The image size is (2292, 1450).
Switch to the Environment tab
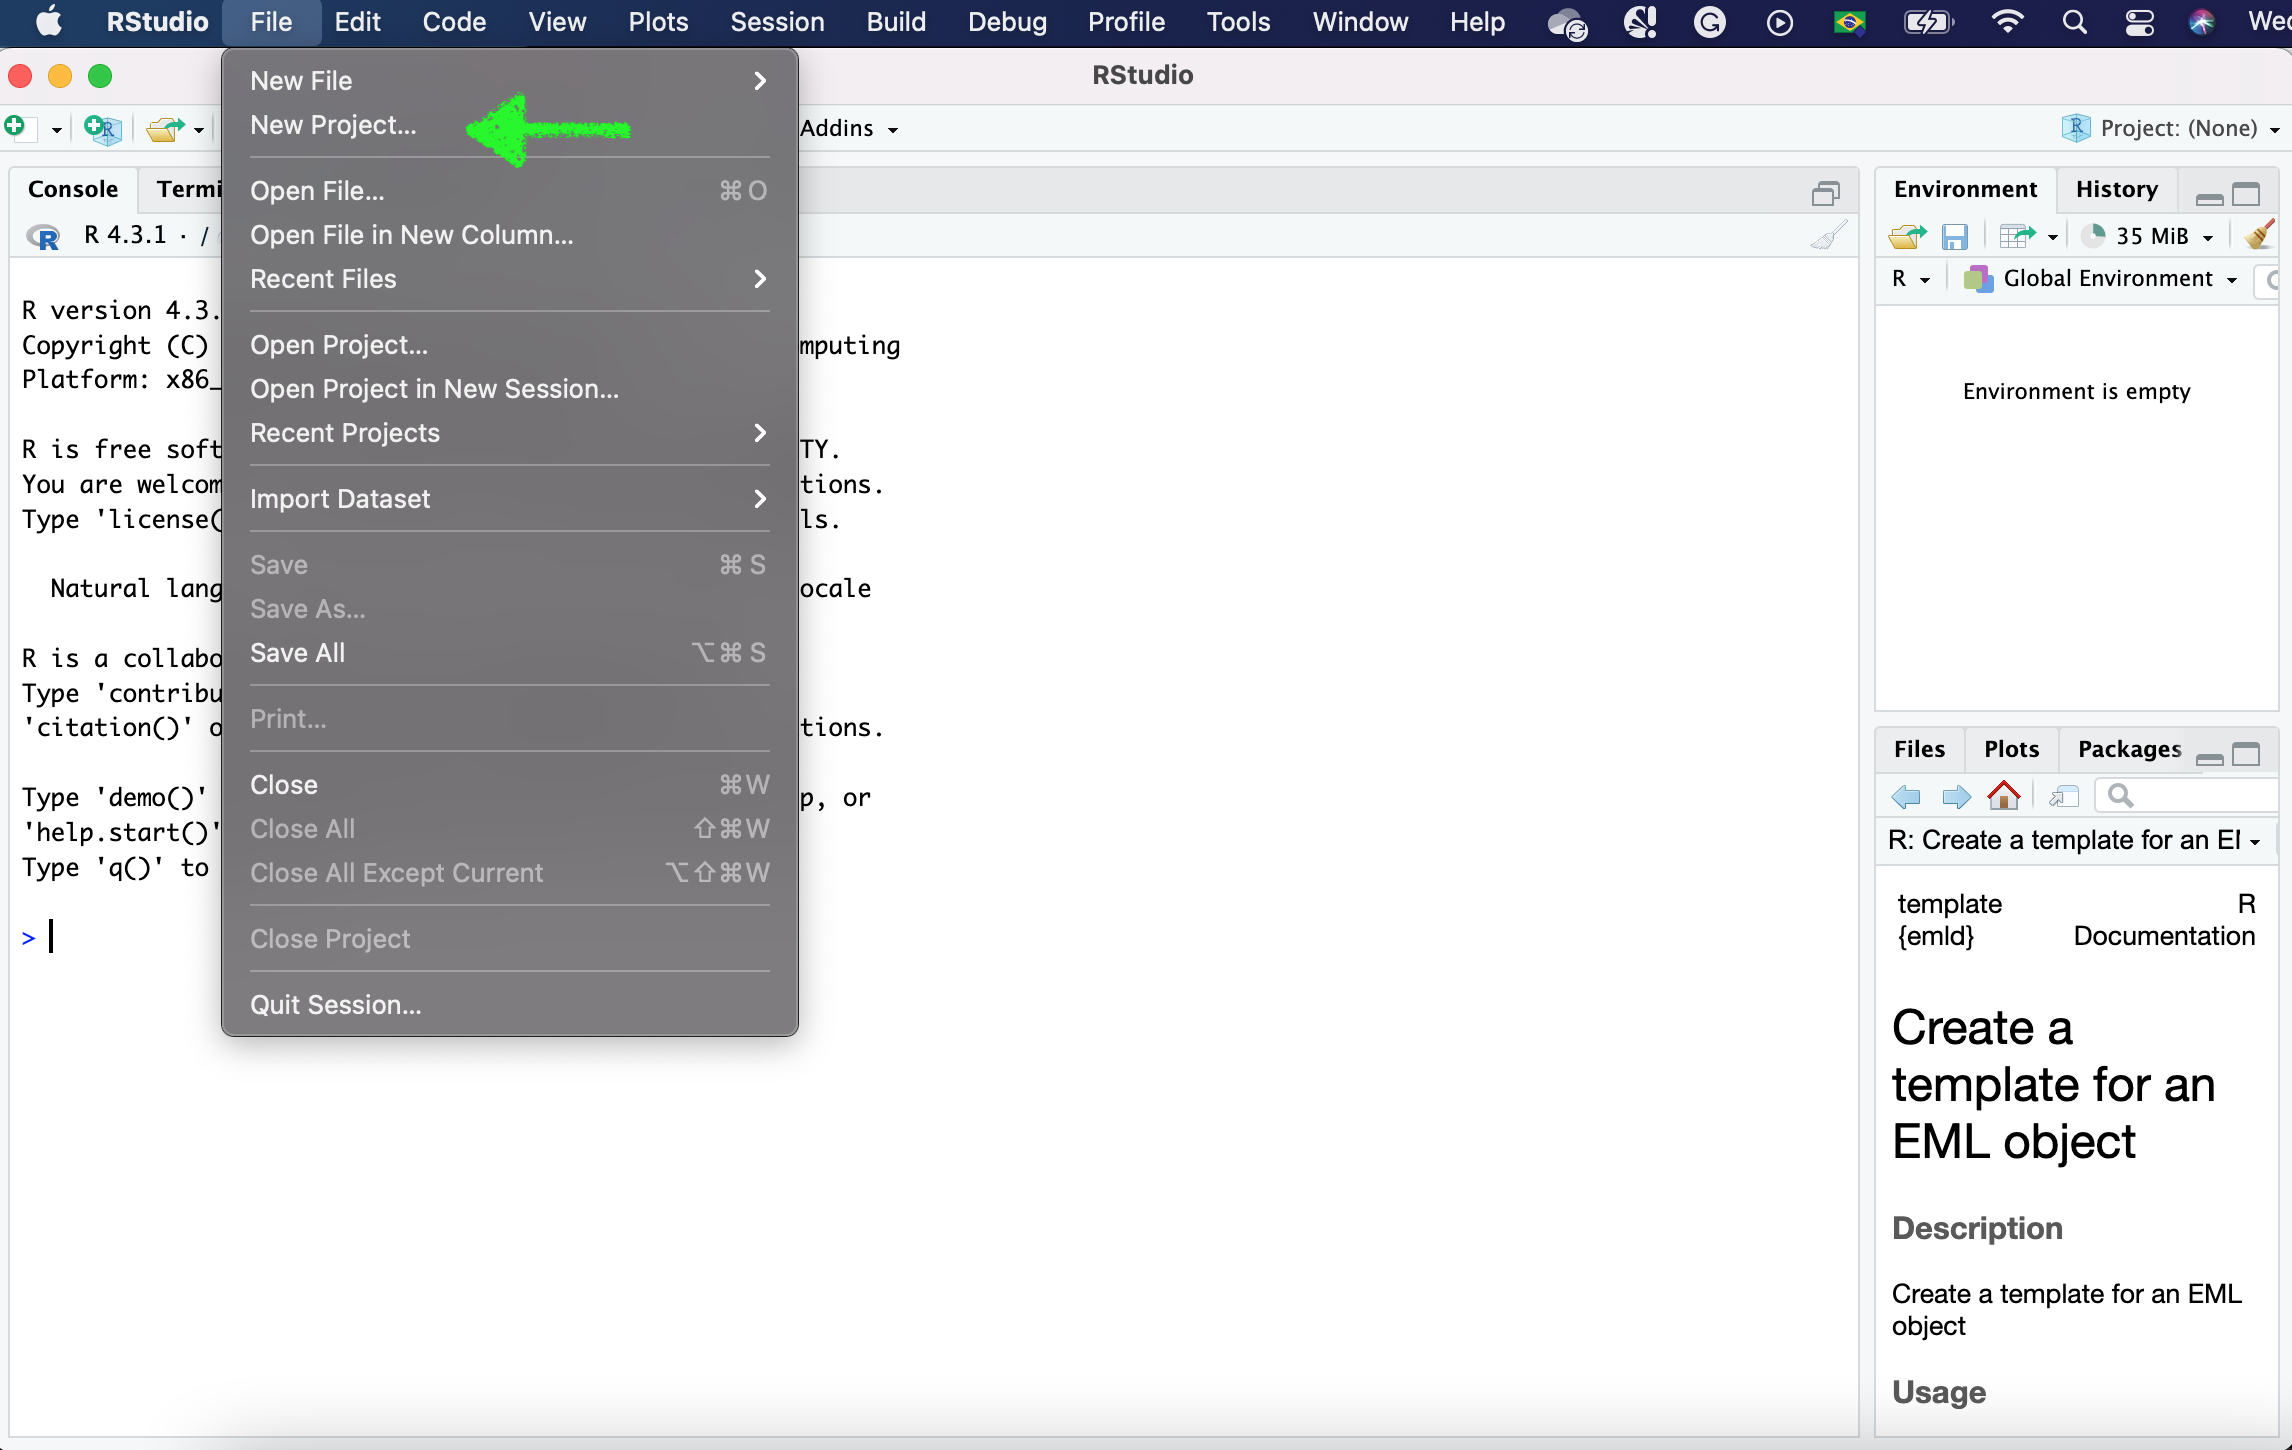[1965, 190]
